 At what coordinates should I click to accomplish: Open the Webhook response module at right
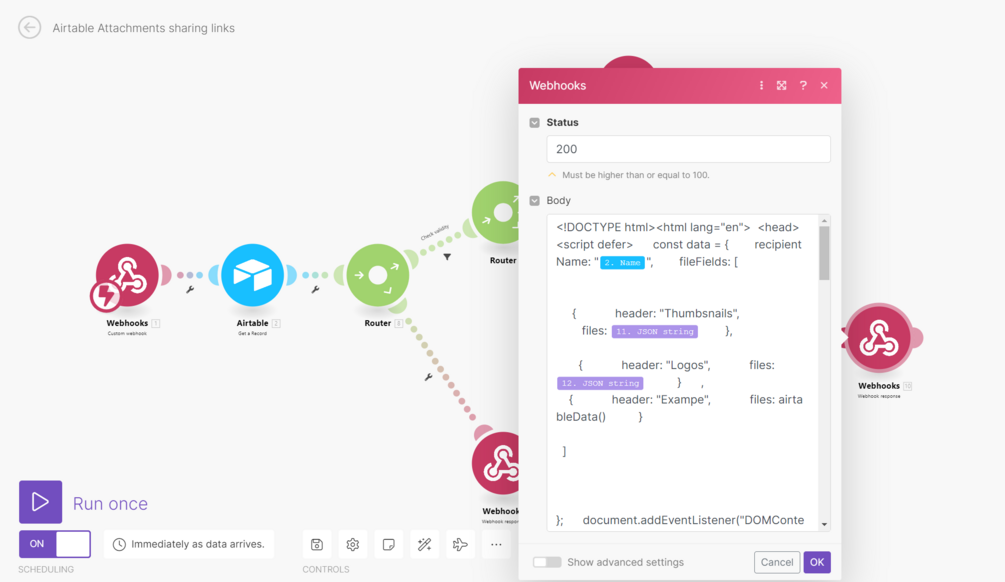point(879,338)
